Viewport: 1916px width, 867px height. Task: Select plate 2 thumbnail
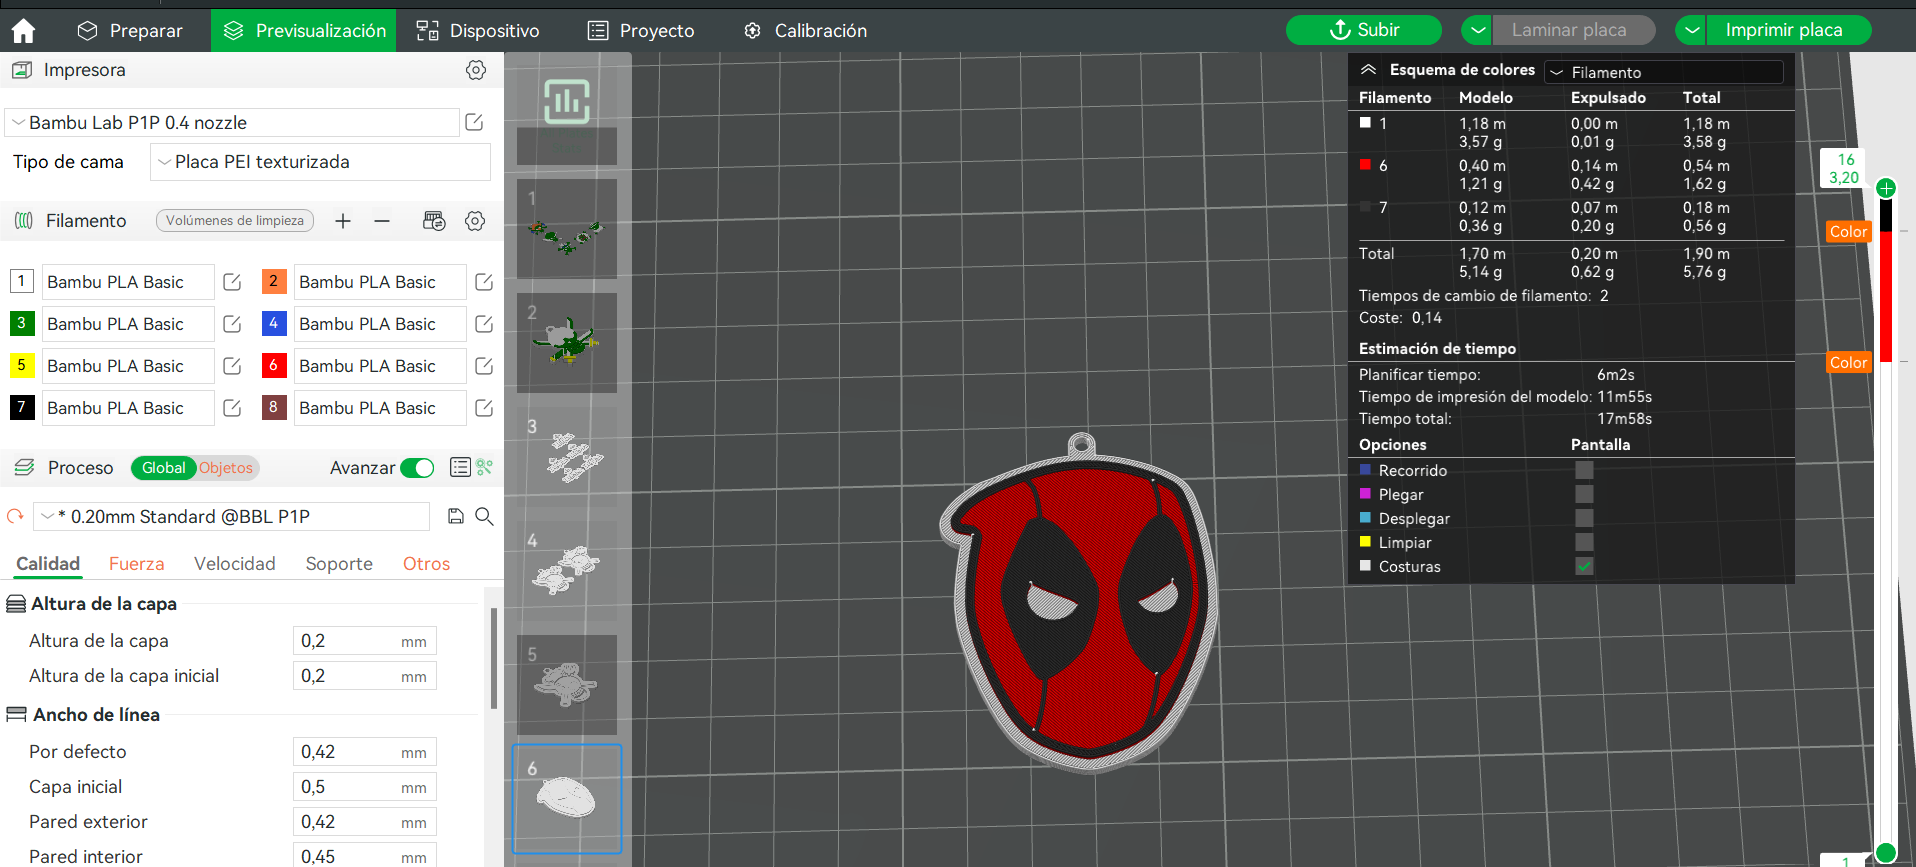[567, 342]
